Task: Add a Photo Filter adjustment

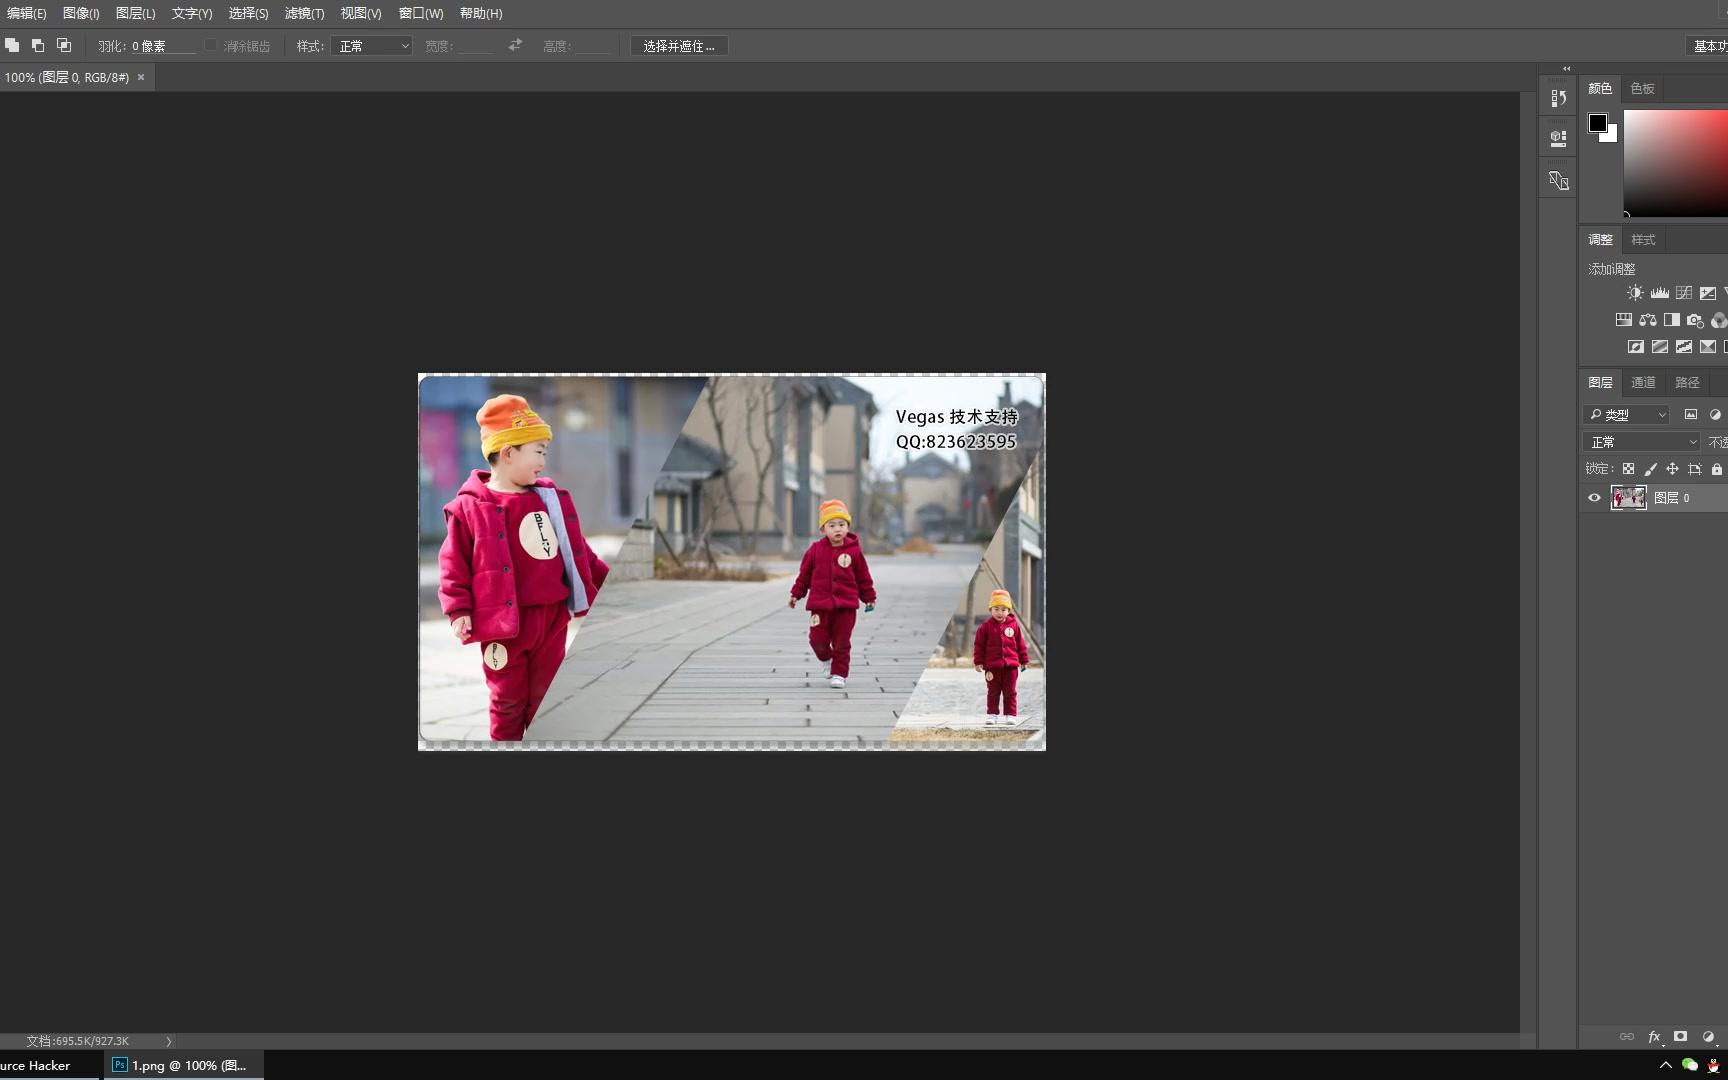Action: pos(1695,320)
